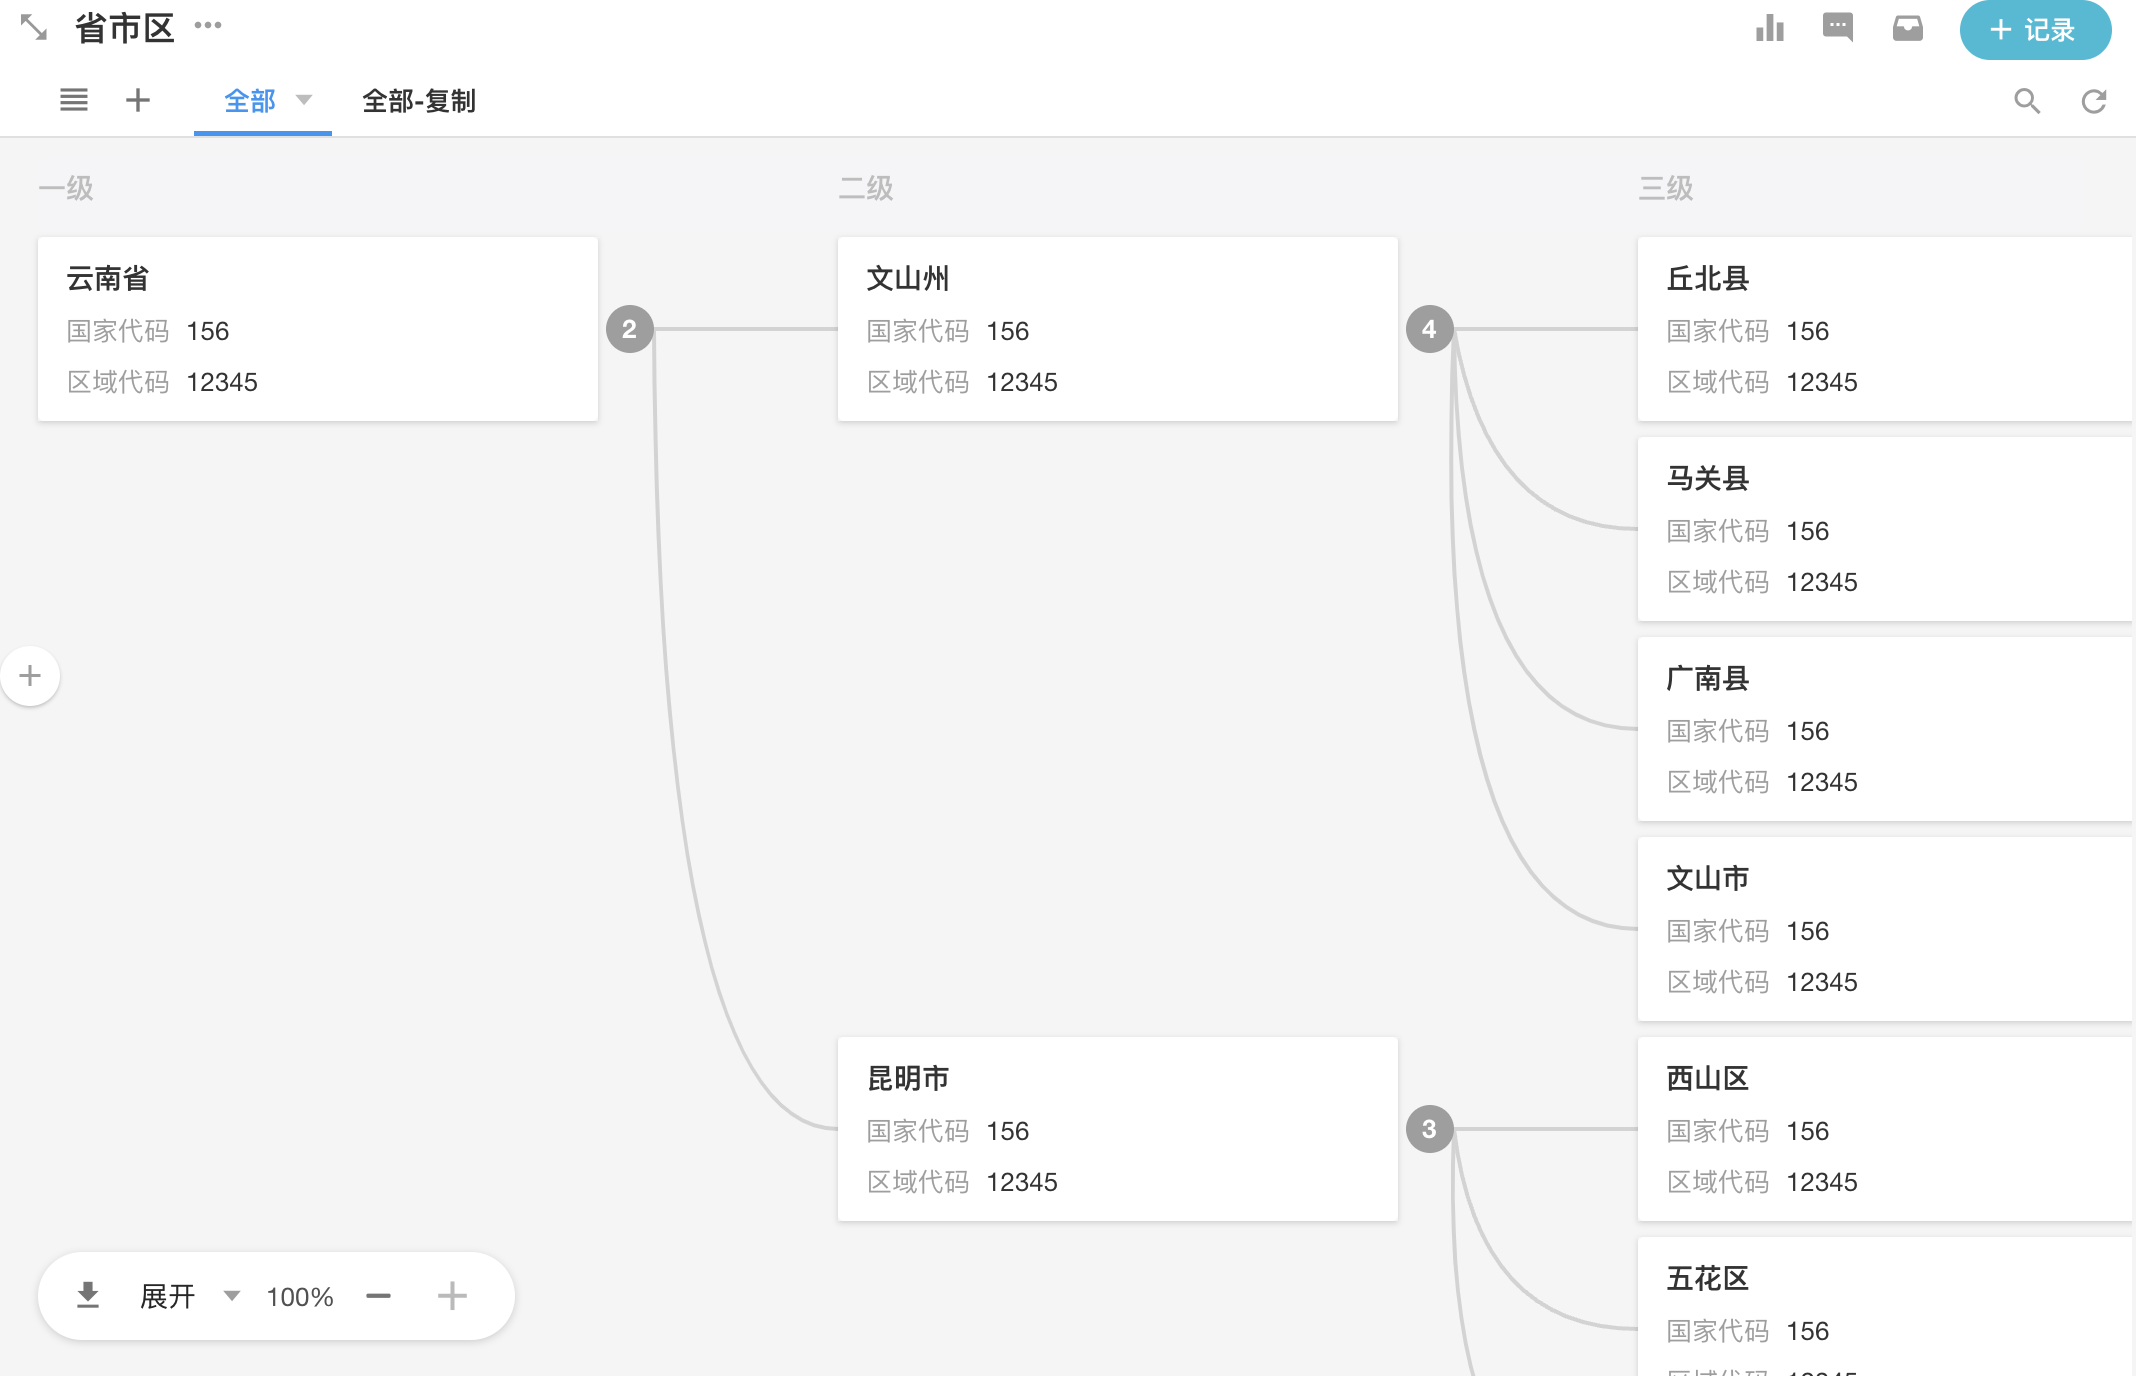Image resolution: width=2136 pixels, height=1376 pixels.
Task: Open the 全部 tab dropdown arrow
Action: click(305, 100)
